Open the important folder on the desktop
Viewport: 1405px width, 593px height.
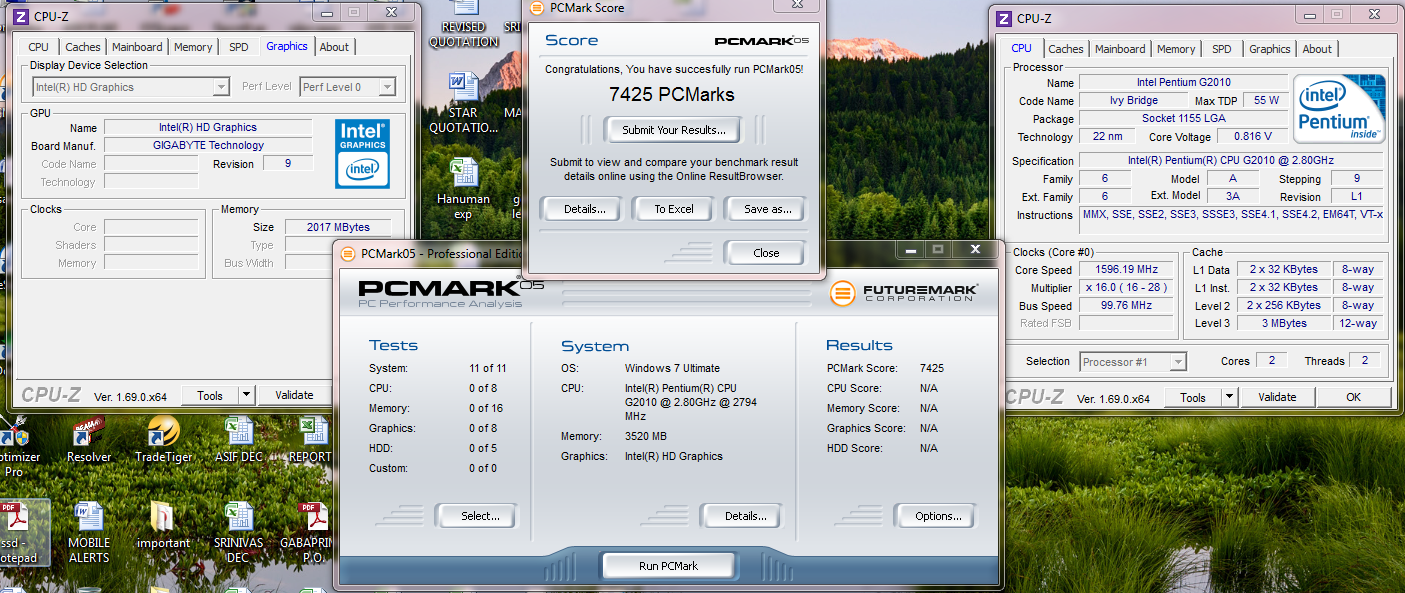(163, 525)
